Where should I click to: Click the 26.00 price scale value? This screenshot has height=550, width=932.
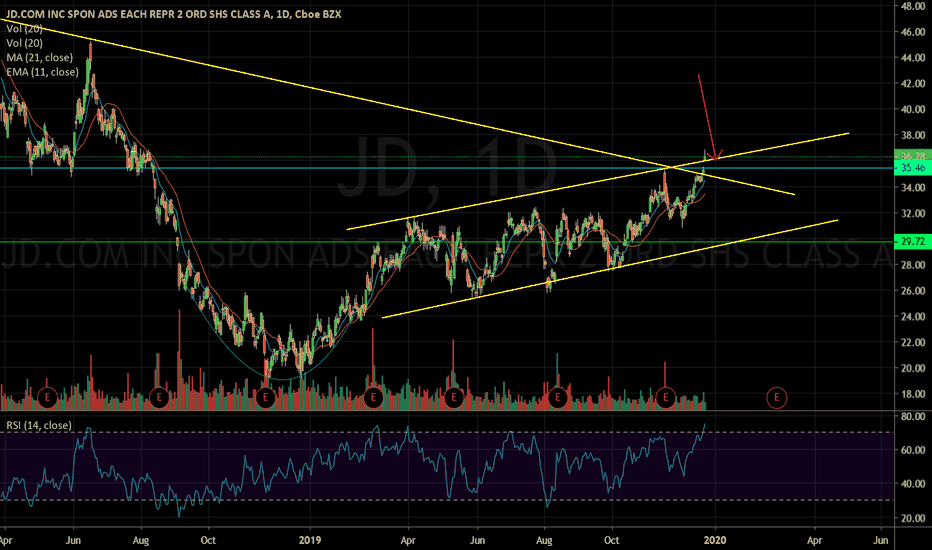913,290
